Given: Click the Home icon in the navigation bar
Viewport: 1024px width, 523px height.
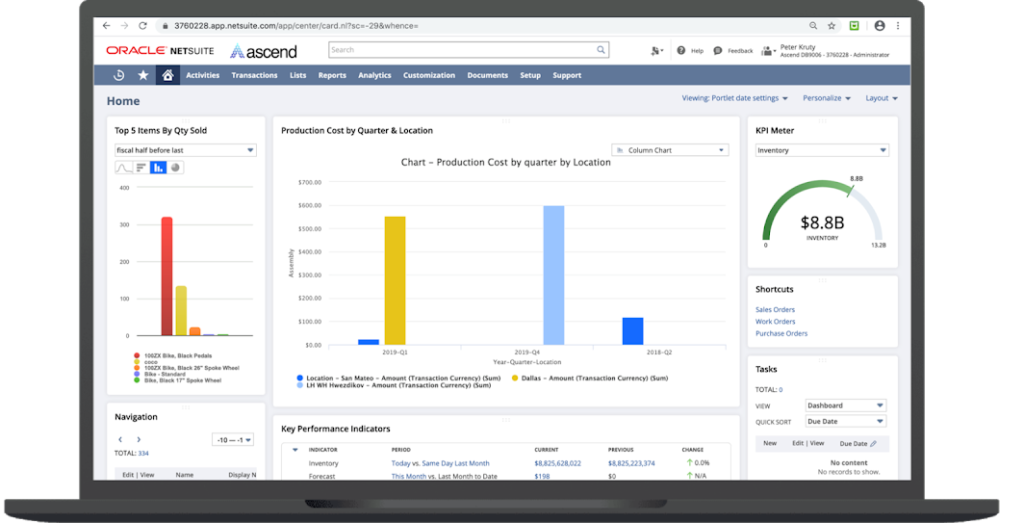Looking at the screenshot, I should (x=168, y=75).
